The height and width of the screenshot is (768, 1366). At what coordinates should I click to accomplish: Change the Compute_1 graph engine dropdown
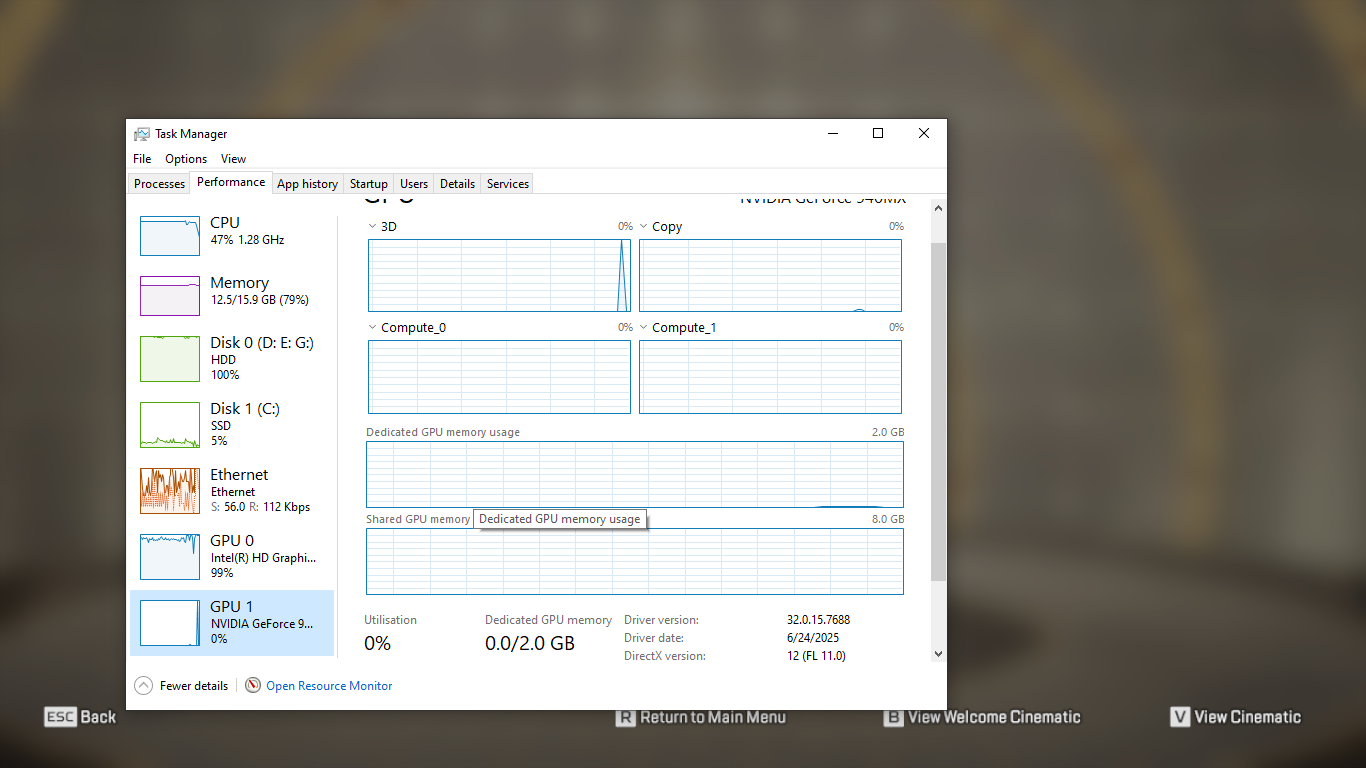pyautogui.click(x=644, y=328)
